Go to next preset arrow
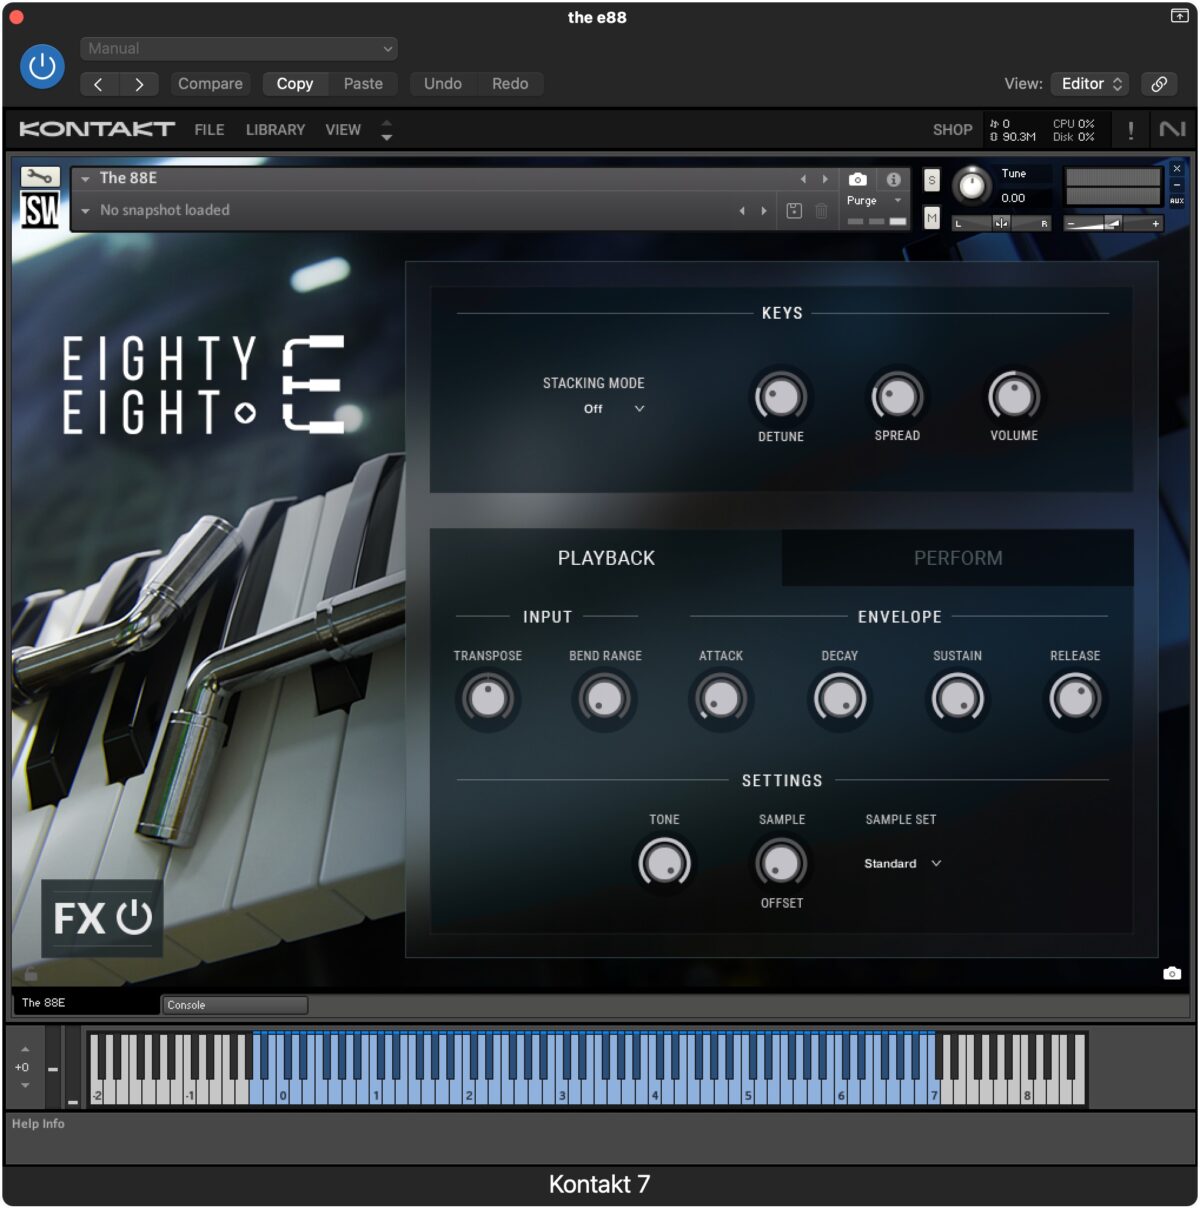The image size is (1200, 1208). 139,84
